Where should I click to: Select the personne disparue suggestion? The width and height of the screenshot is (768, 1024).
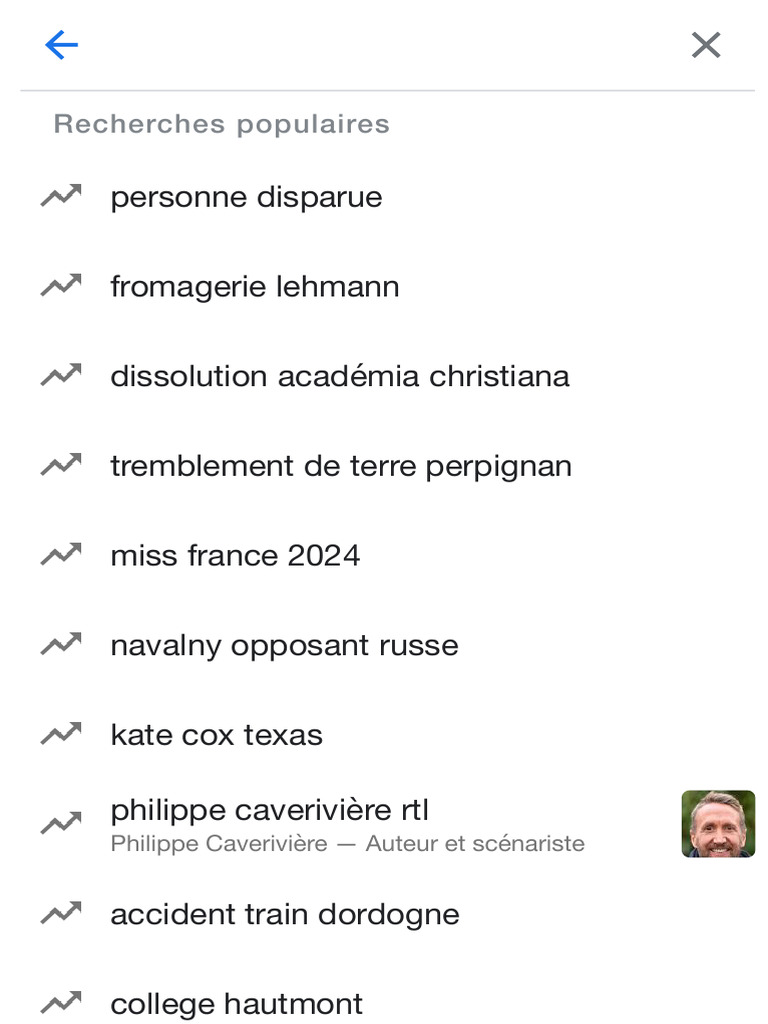click(384, 197)
